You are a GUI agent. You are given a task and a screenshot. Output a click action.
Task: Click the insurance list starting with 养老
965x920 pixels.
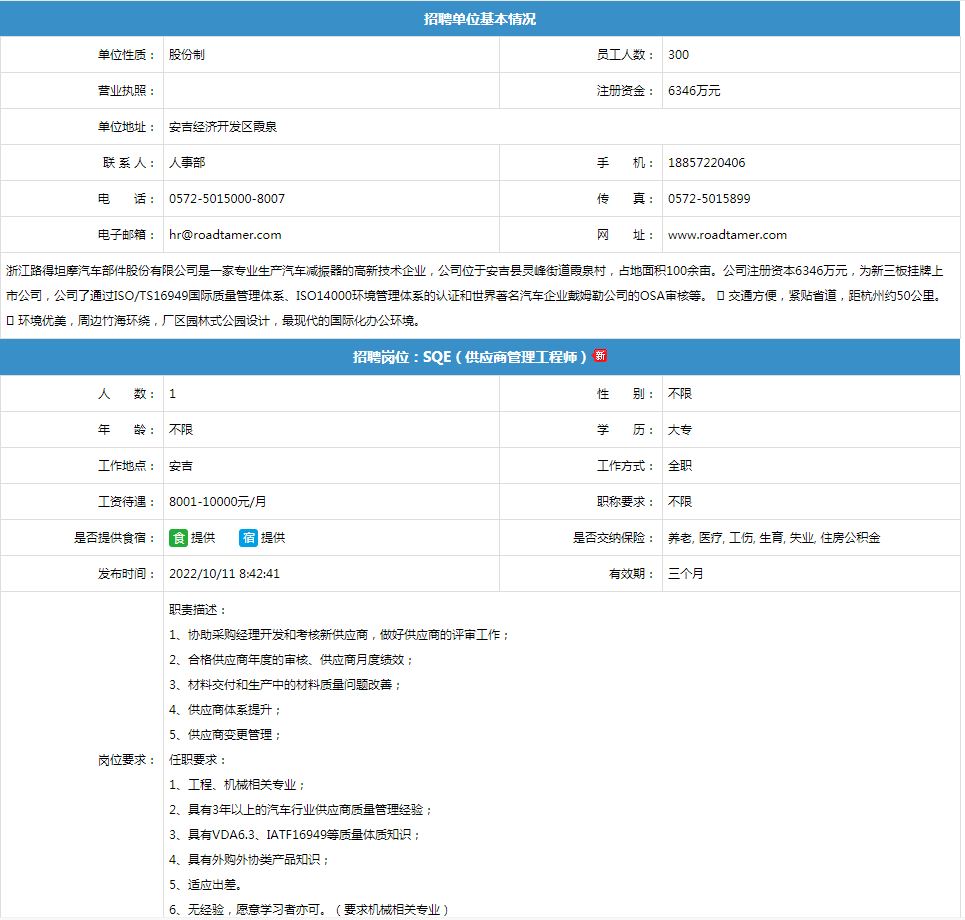click(774, 538)
